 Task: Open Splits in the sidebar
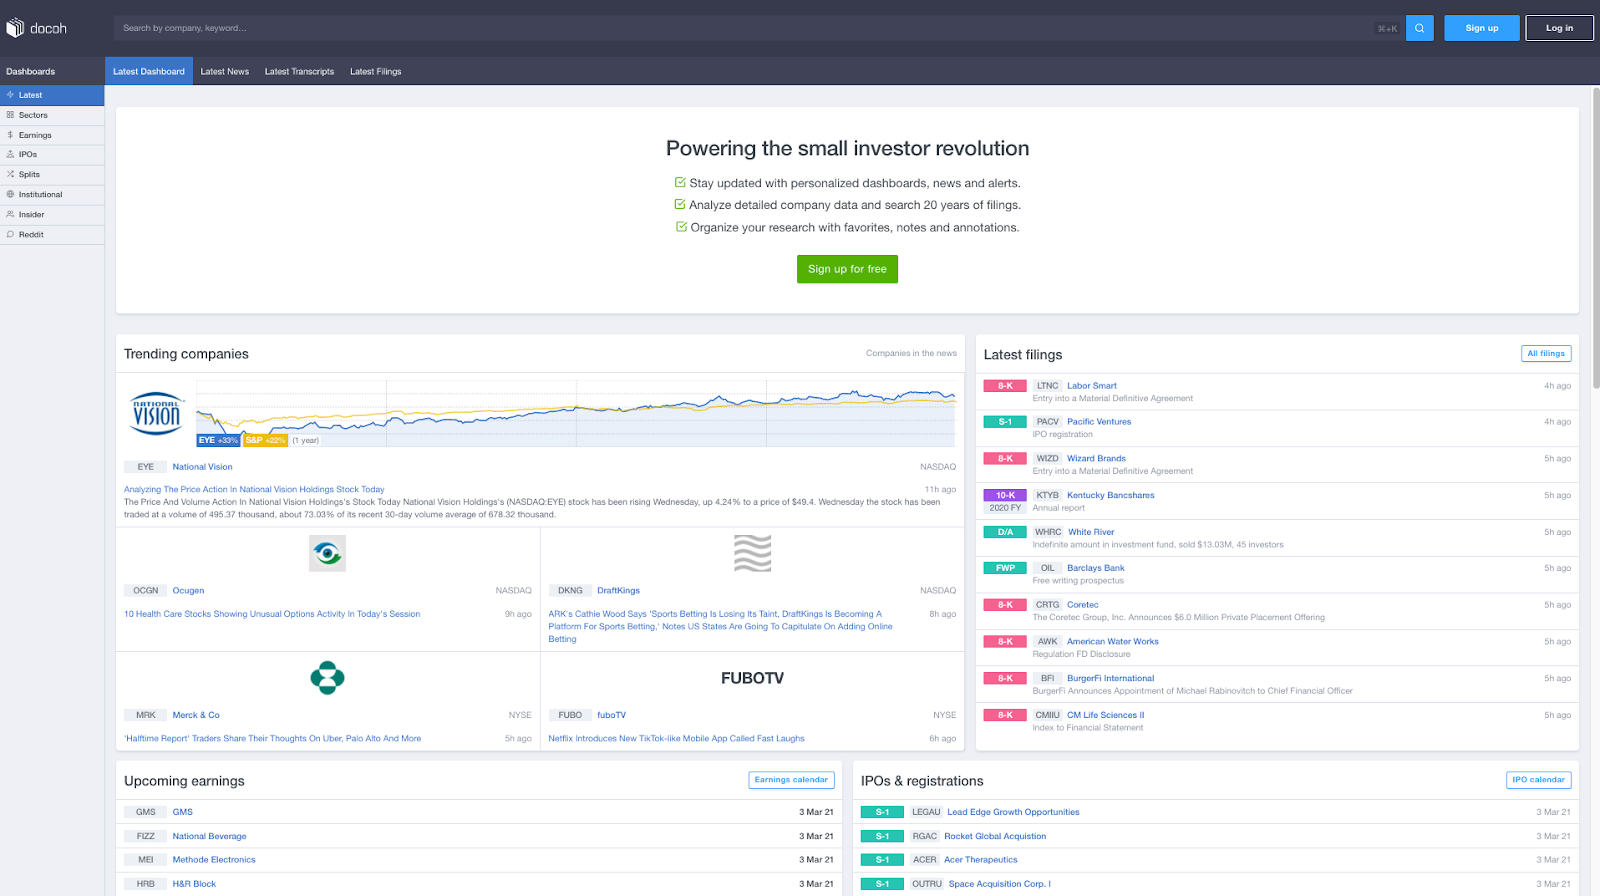(x=52, y=174)
